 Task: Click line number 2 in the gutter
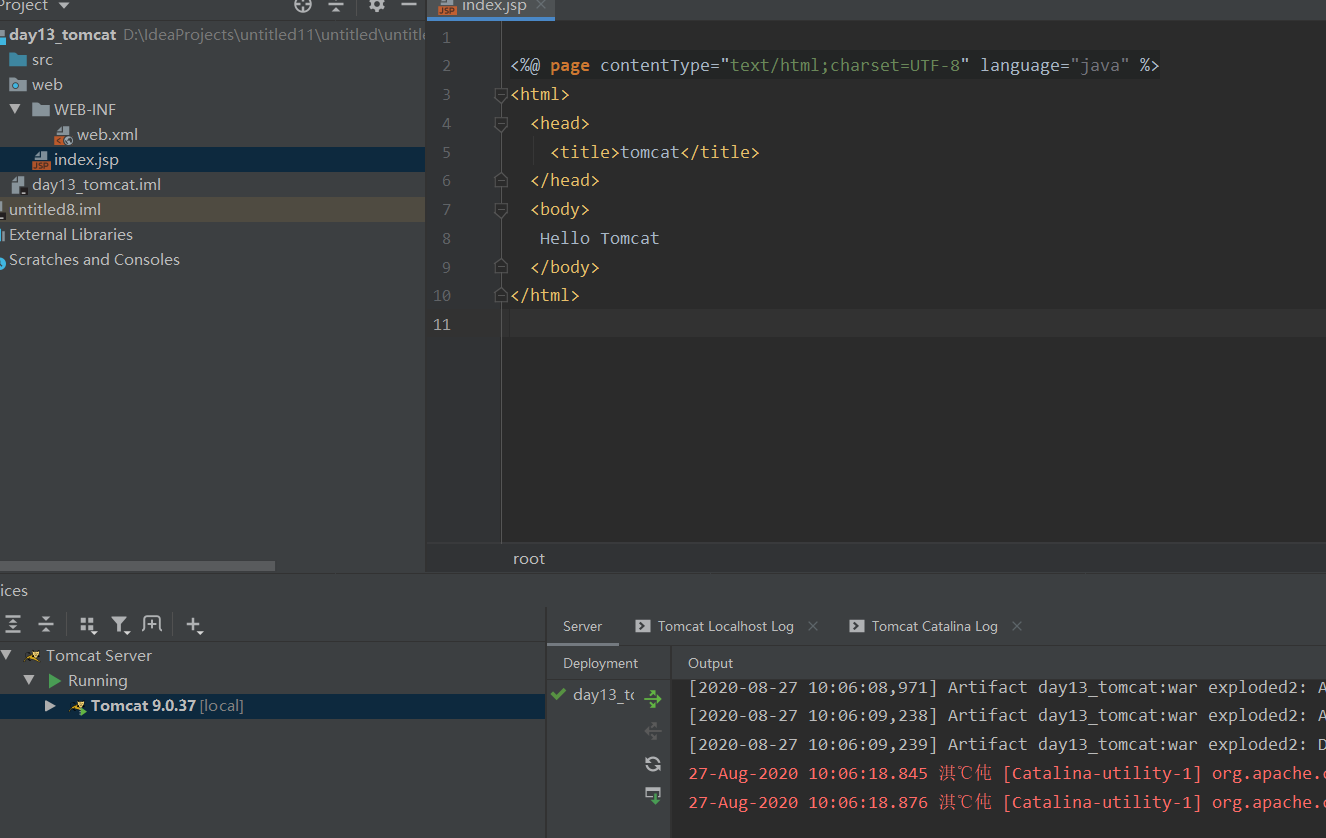(446, 66)
